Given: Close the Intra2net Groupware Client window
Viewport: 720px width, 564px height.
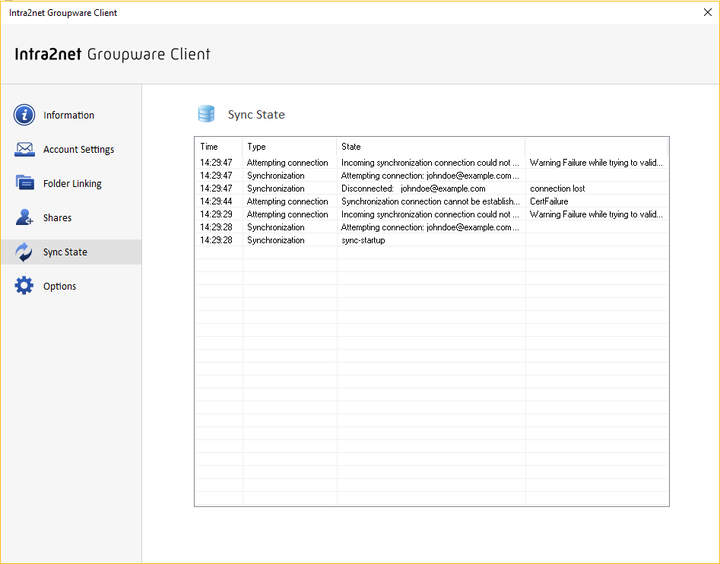Looking at the screenshot, I should click(708, 12).
